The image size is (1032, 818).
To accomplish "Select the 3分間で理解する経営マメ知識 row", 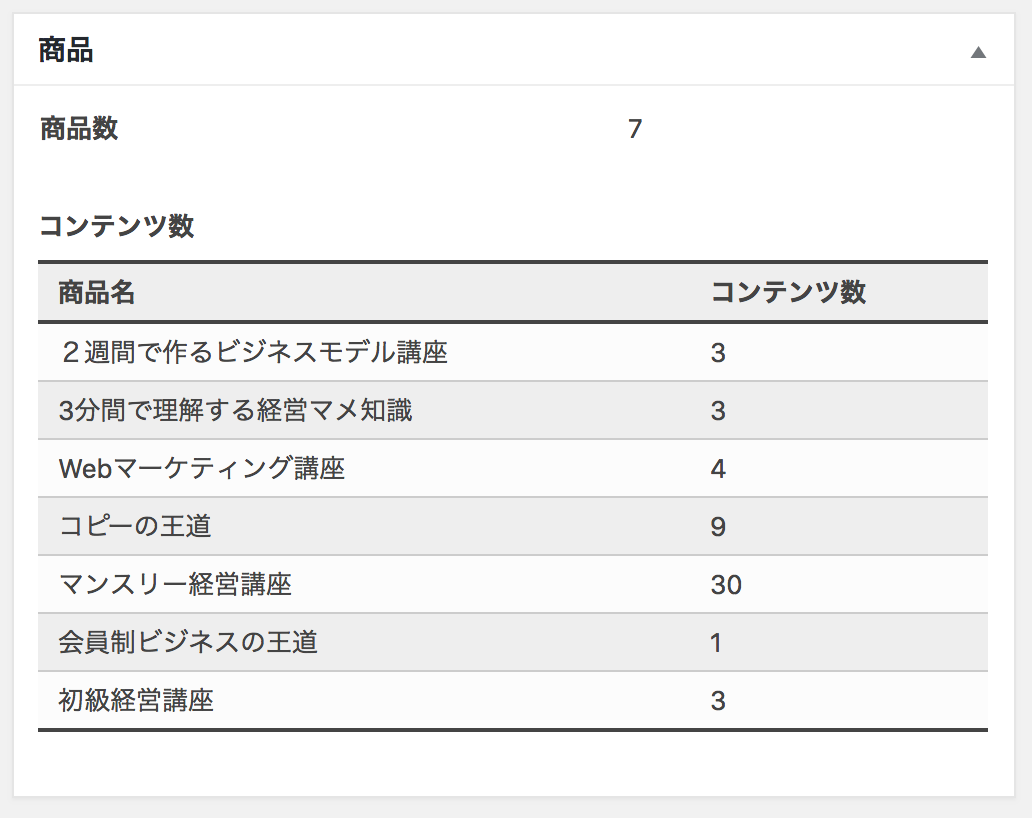I will [x=236, y=410].
